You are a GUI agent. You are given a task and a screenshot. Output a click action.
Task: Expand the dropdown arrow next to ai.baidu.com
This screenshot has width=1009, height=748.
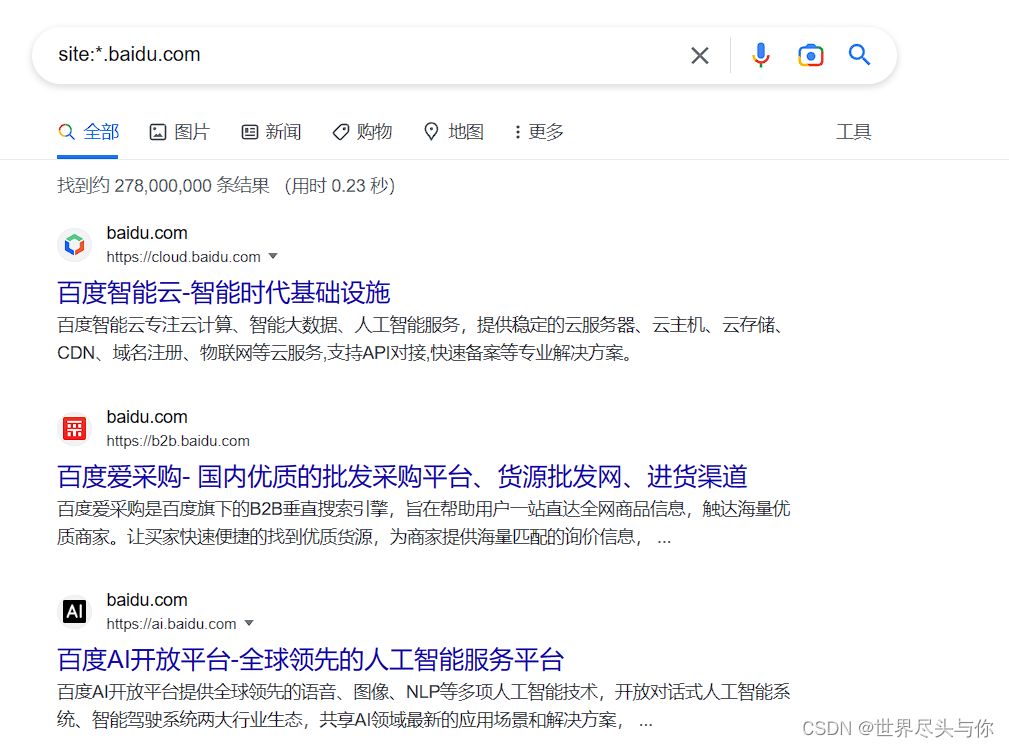click(249, 623)
